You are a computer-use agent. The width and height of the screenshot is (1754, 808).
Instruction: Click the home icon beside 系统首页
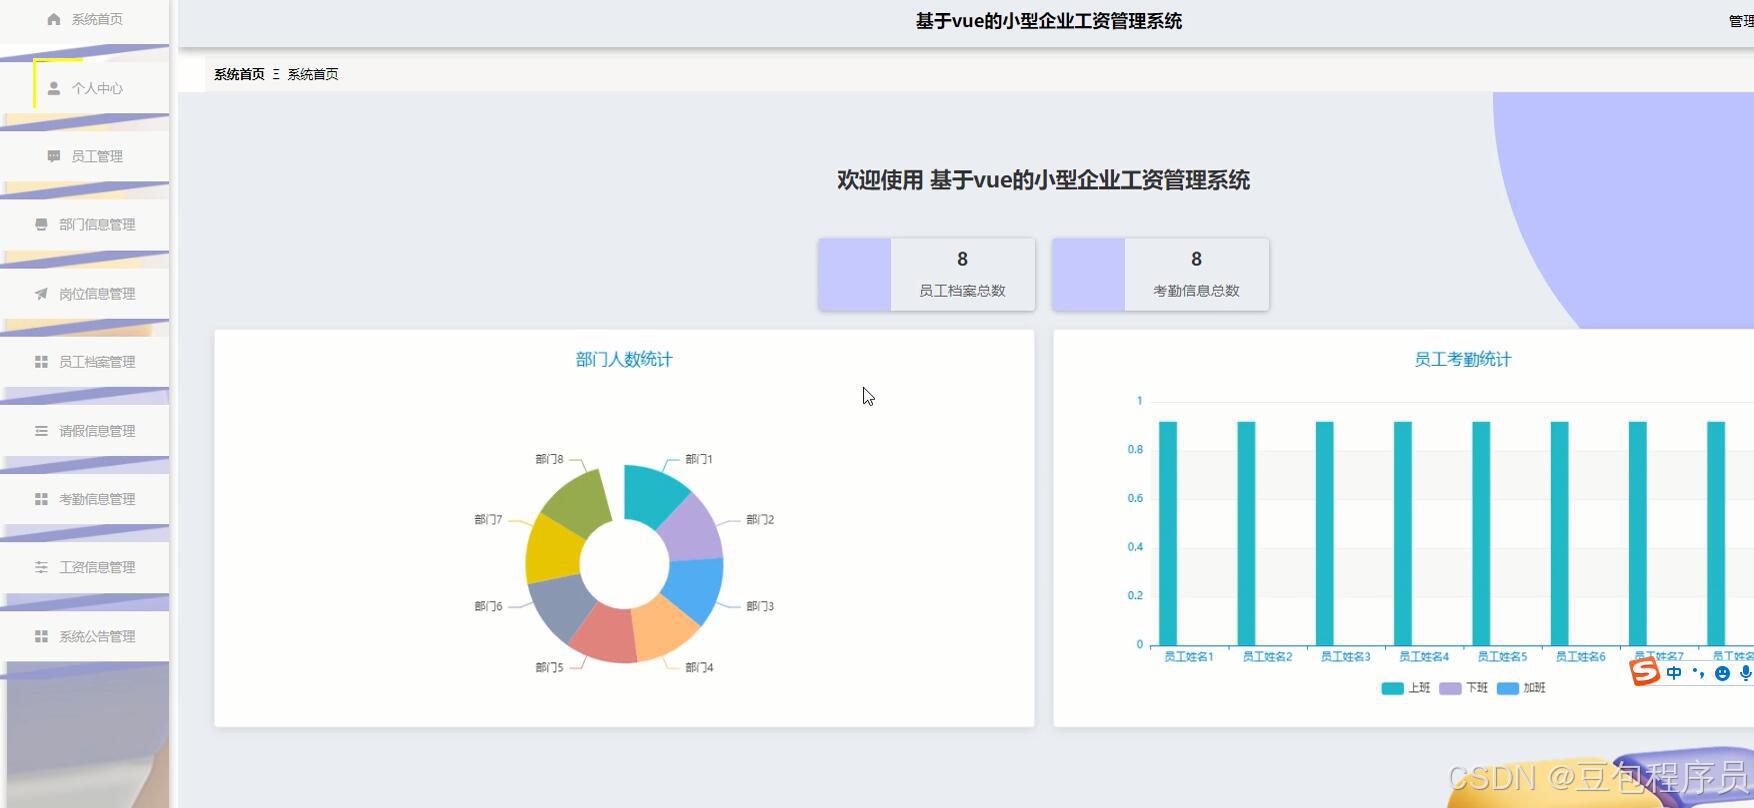(x=54, y=19)
